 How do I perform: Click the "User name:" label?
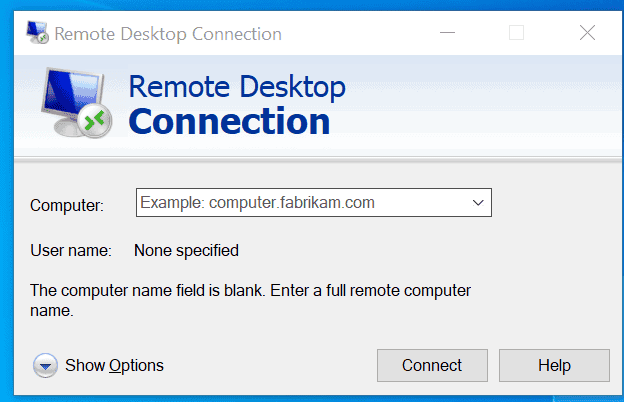coord(71,251)
